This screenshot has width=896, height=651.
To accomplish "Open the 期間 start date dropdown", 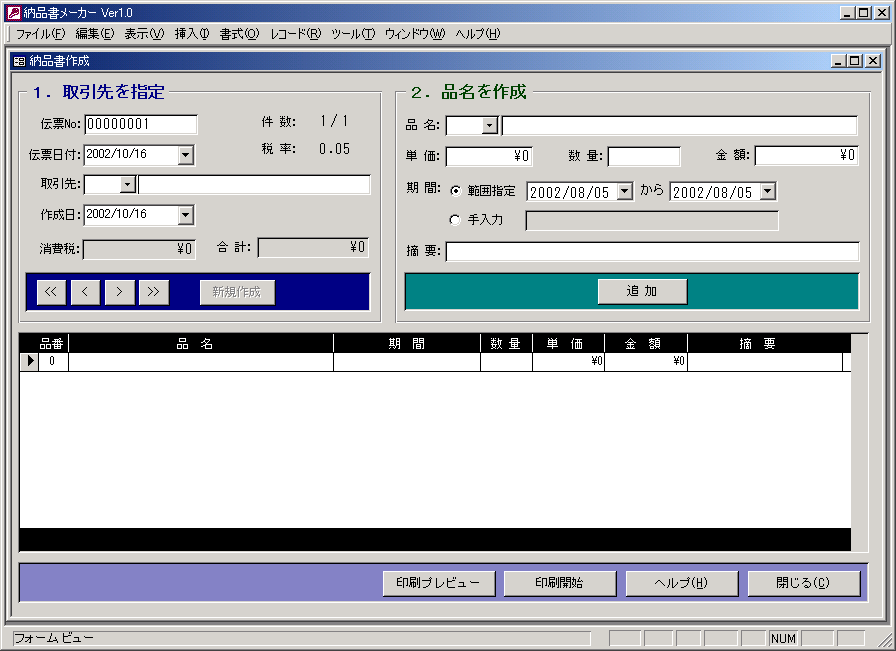I will coord(625,191).
